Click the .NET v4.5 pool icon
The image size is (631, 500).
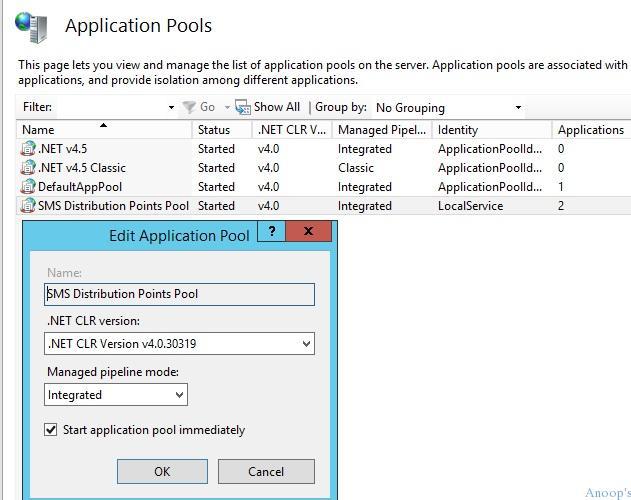tap(28, 149)
